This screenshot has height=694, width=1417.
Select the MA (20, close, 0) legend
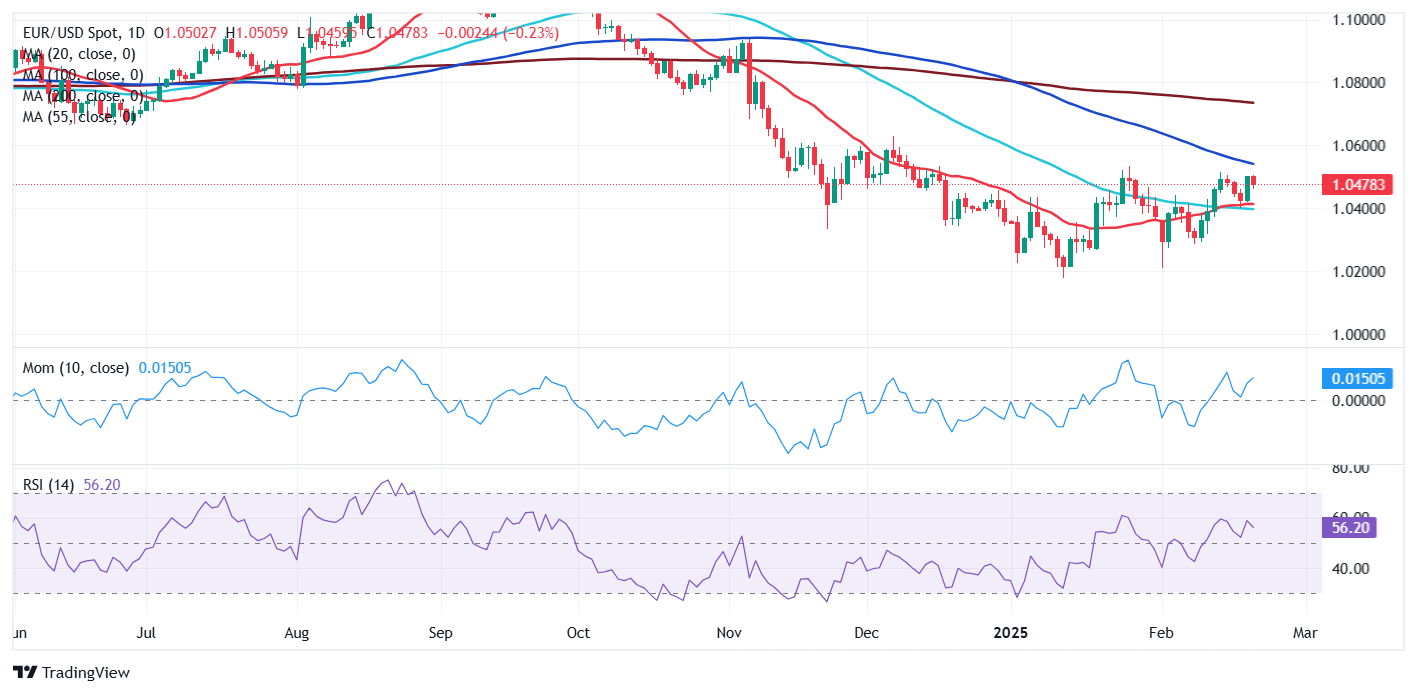pos(79,54)
